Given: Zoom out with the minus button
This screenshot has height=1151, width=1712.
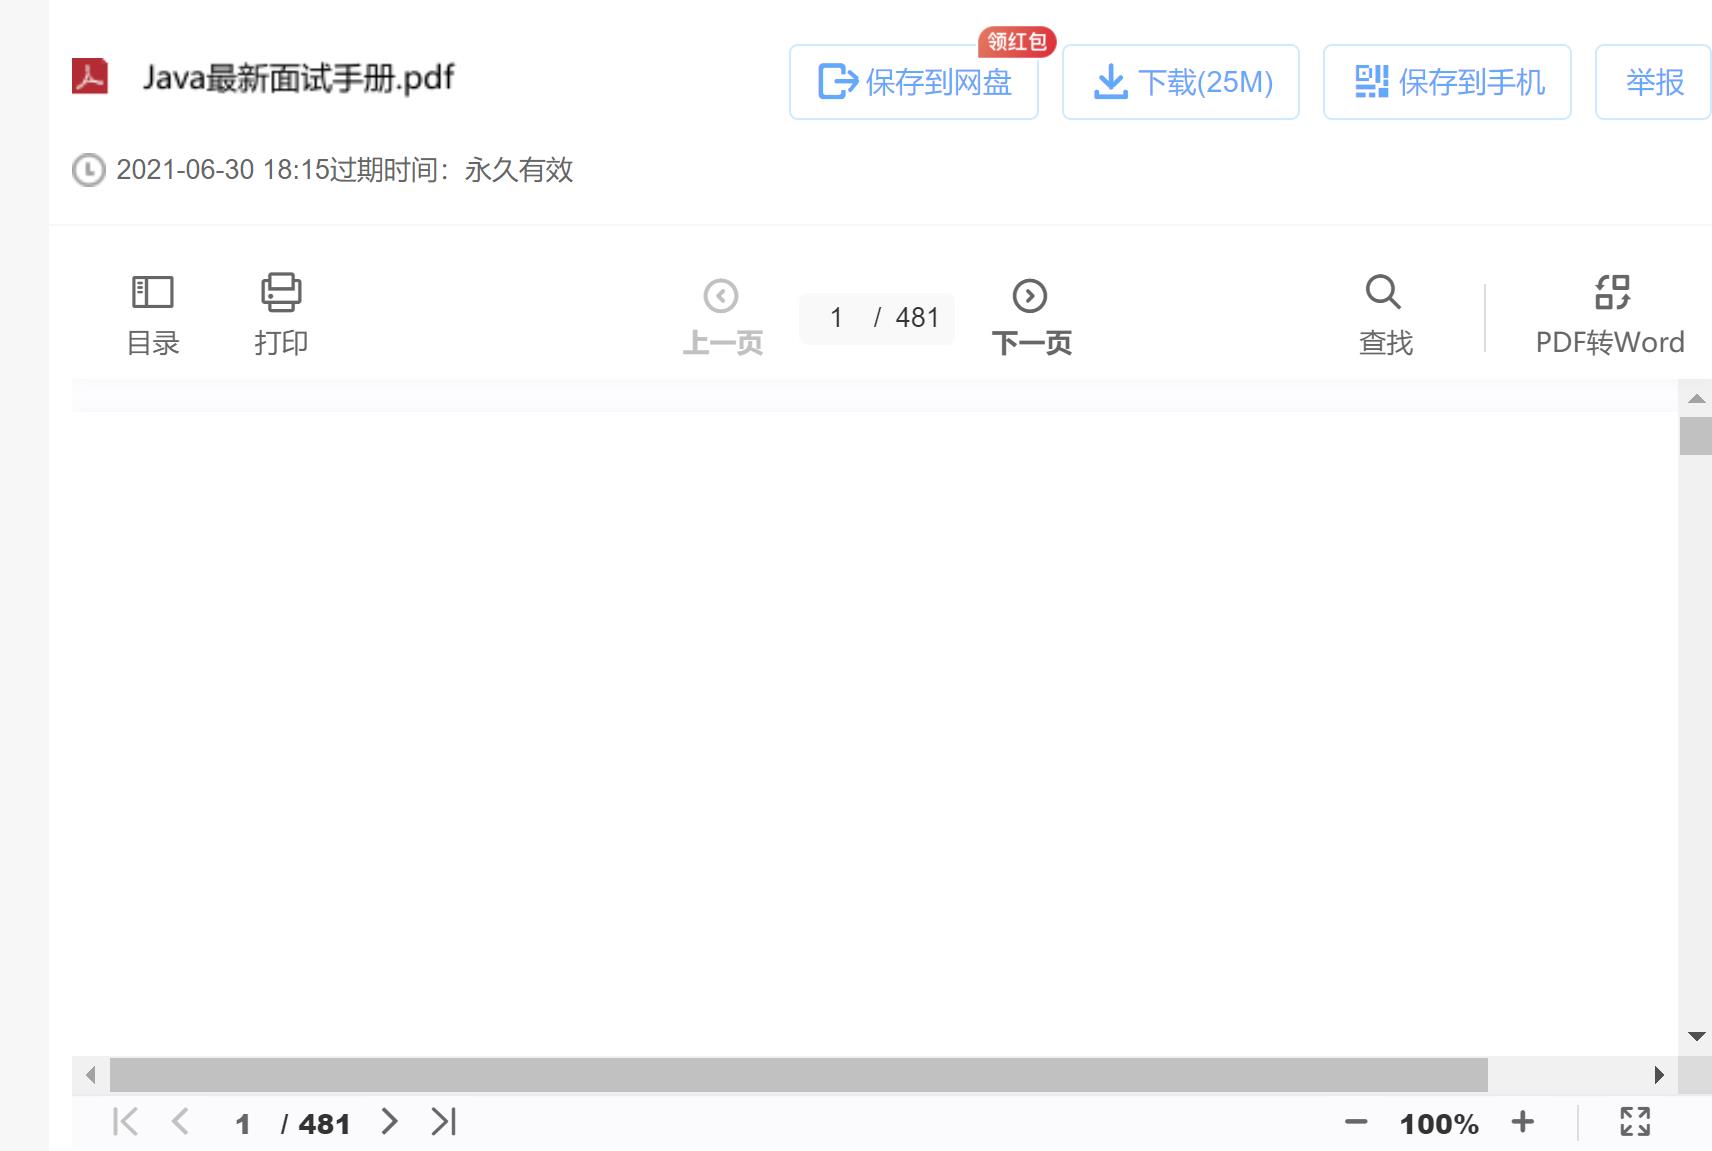Looking at the screenshot, I should [x=1356, y=1123].
